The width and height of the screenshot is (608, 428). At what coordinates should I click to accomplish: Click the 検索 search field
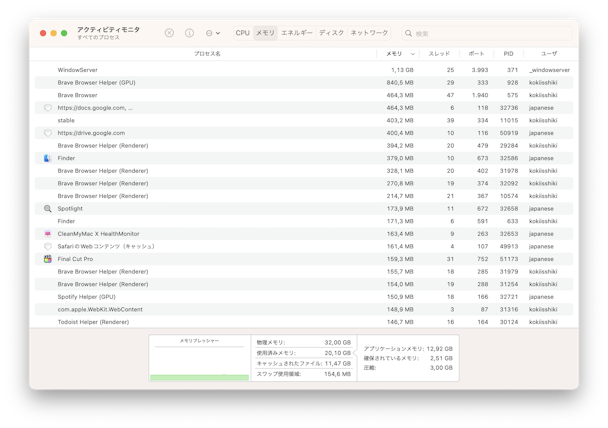487,33
